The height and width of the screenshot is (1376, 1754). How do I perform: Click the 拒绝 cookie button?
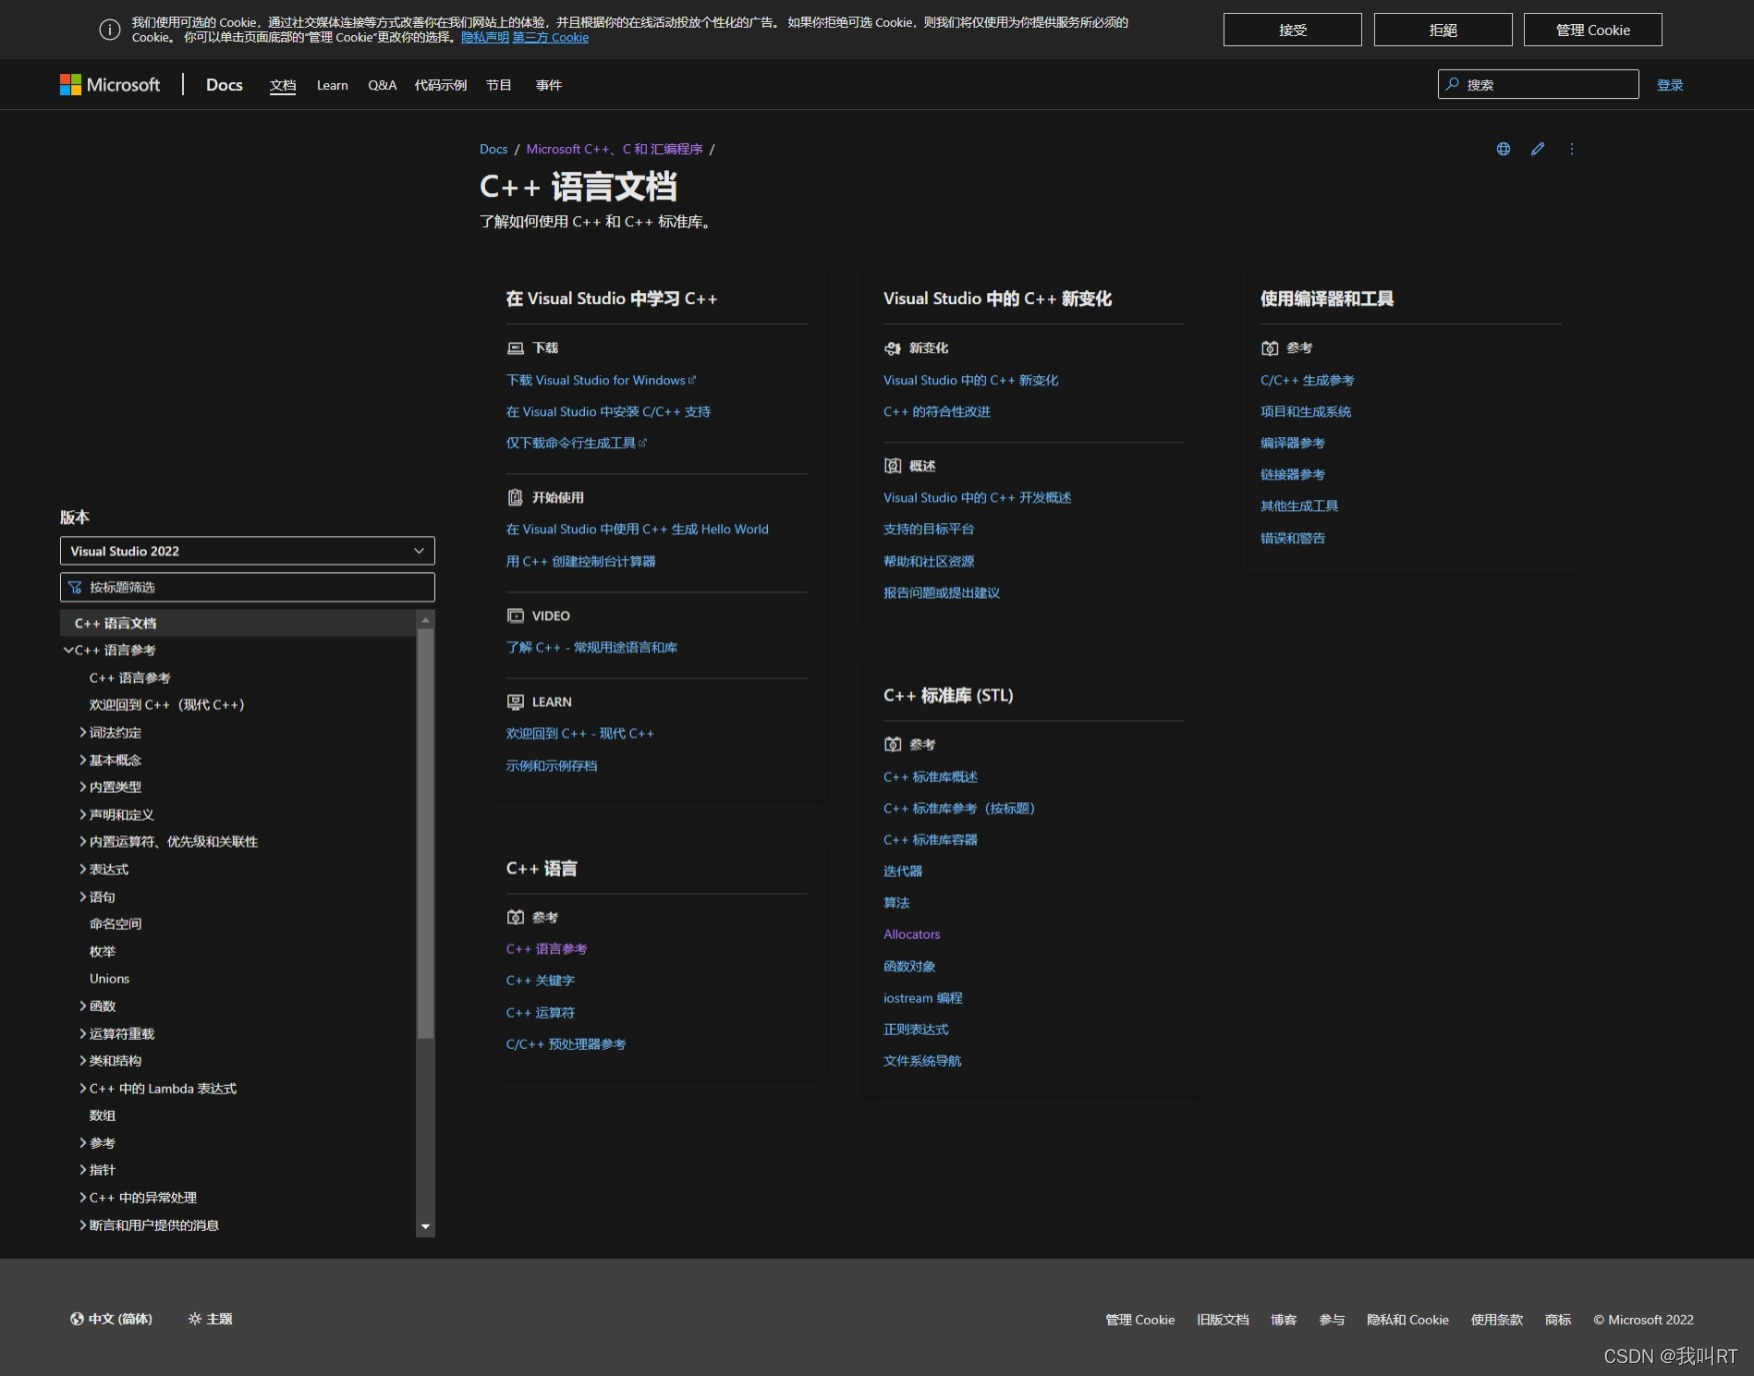[1442, 30]
